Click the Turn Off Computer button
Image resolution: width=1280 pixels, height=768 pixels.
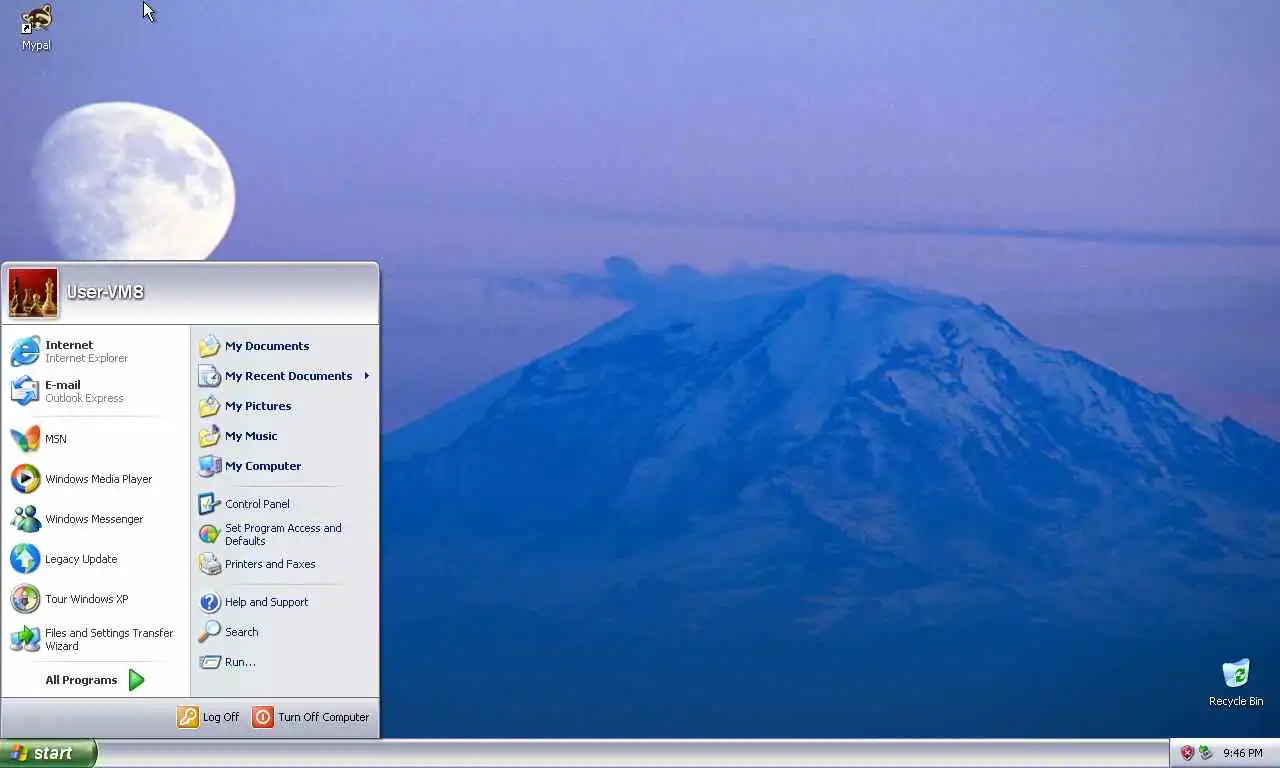(311, 717)
